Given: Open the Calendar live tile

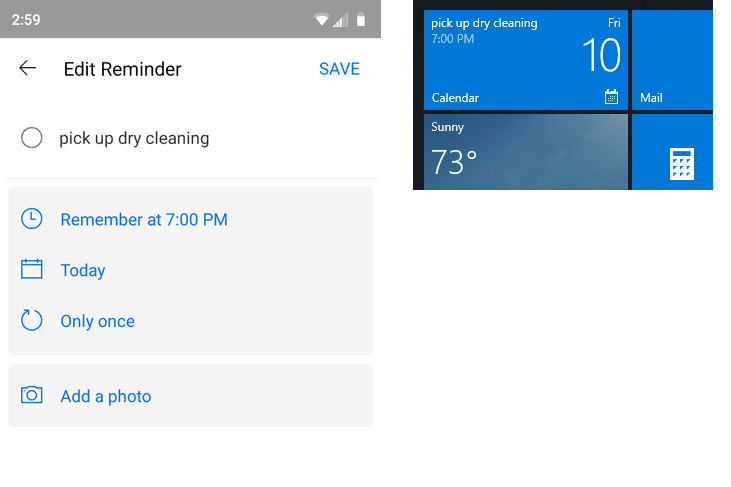Looking at the screenshot, I should tap(525, 60).
